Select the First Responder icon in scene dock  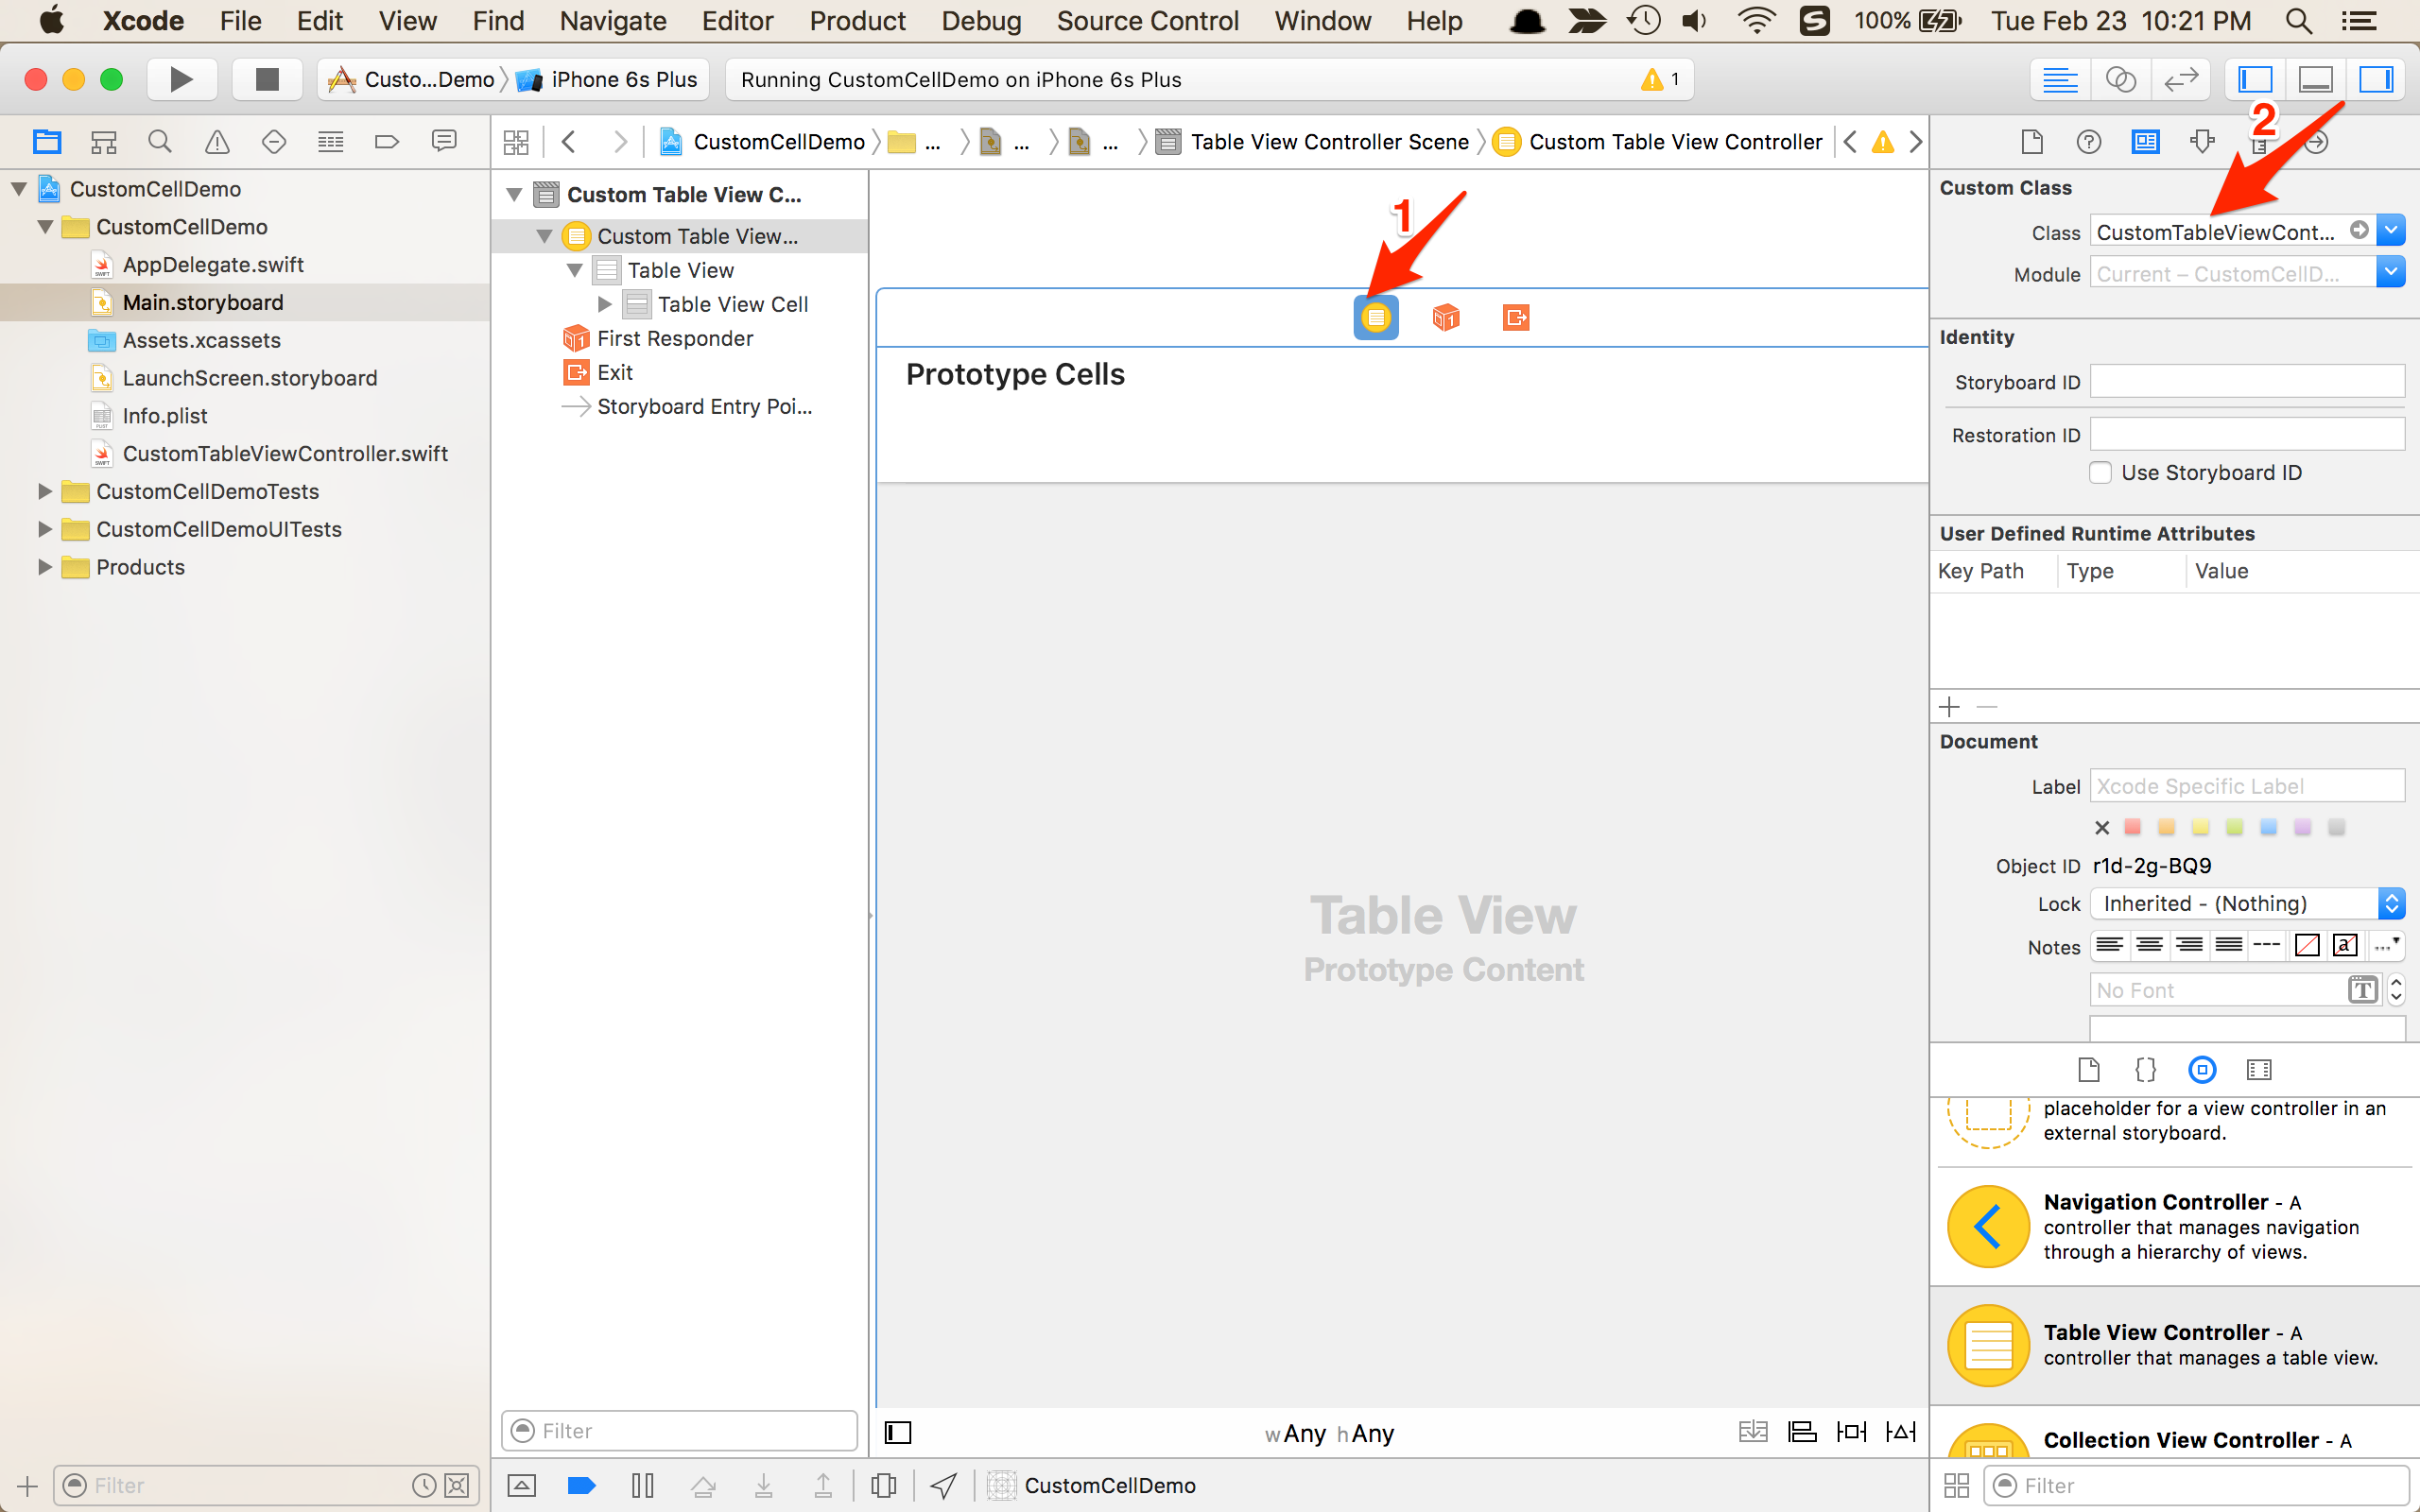pos(1446,317)
